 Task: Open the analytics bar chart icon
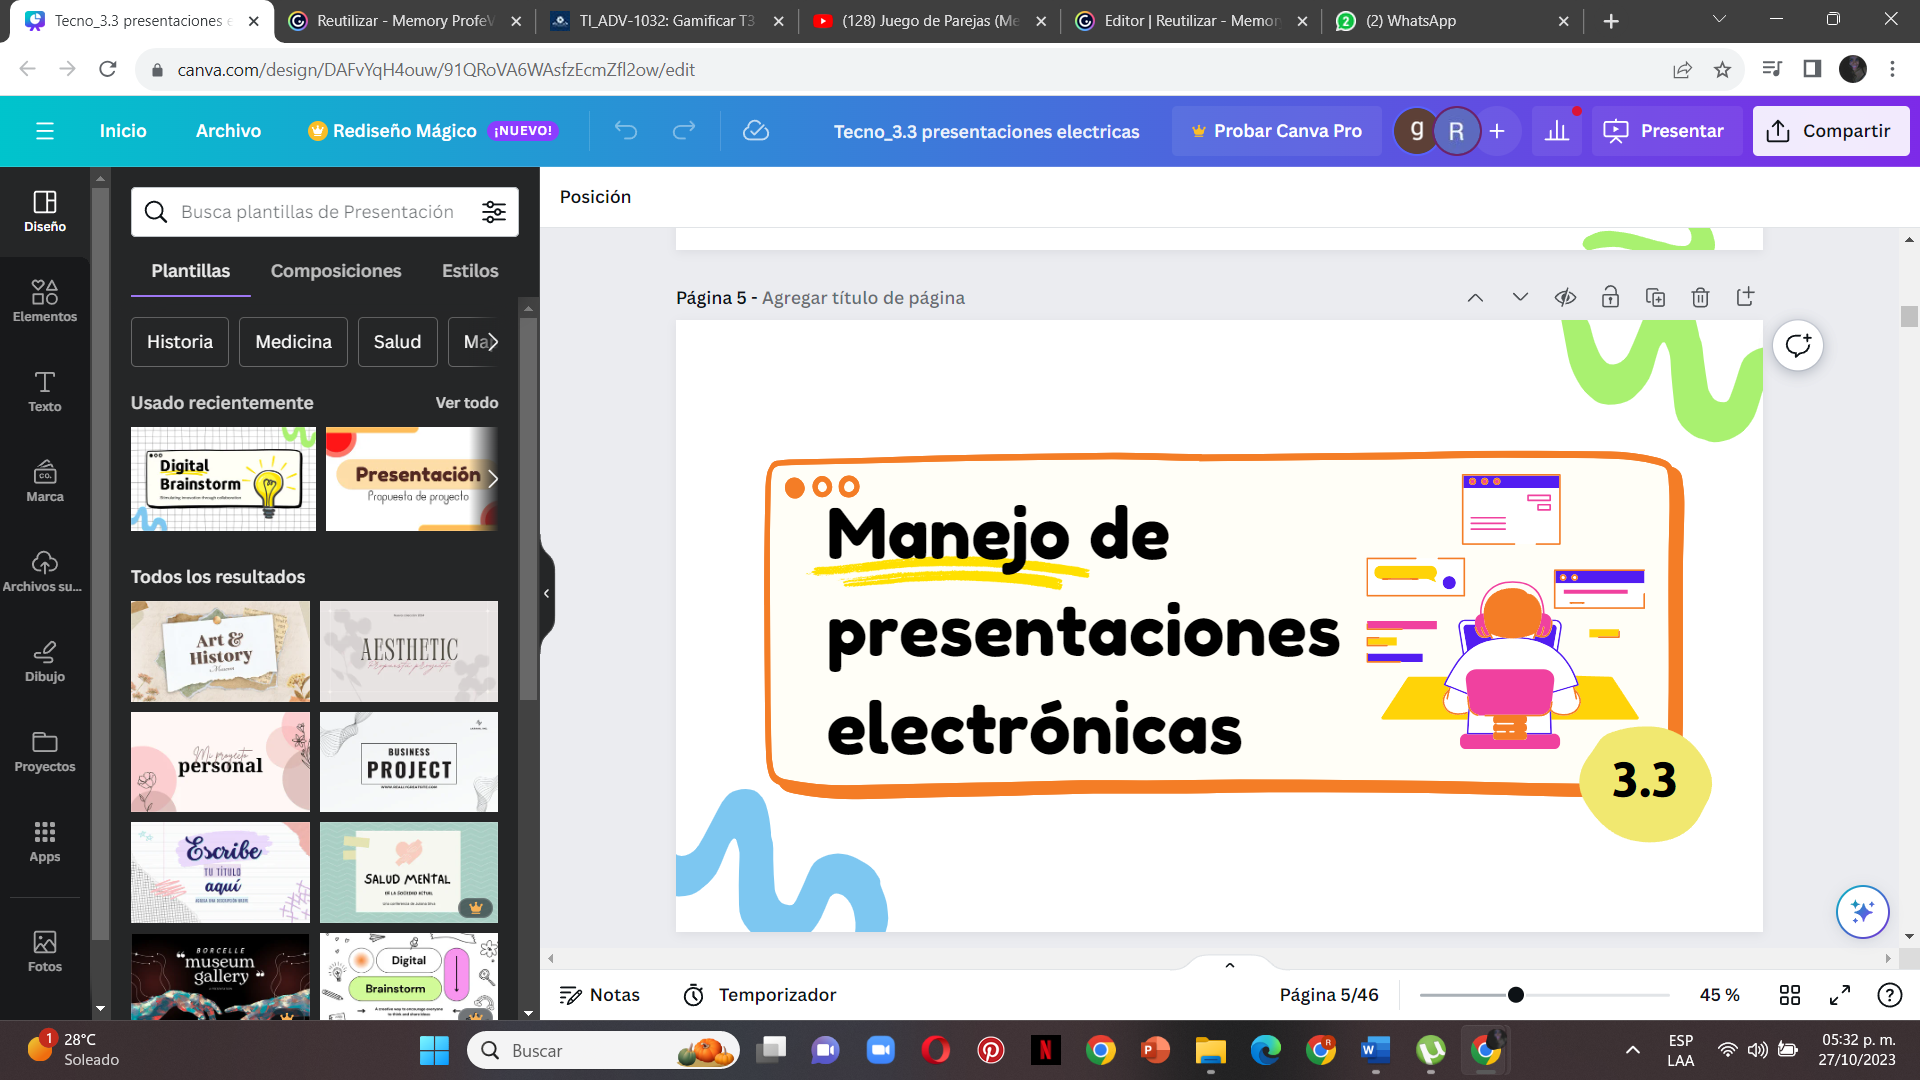[x=1557, y=131]
